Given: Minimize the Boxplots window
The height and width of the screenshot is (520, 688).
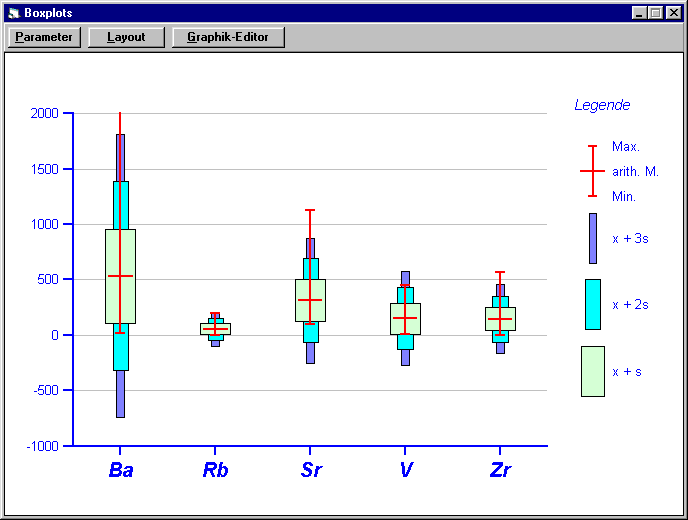Looking at the screenshot, I should click(x=639, y=13).
